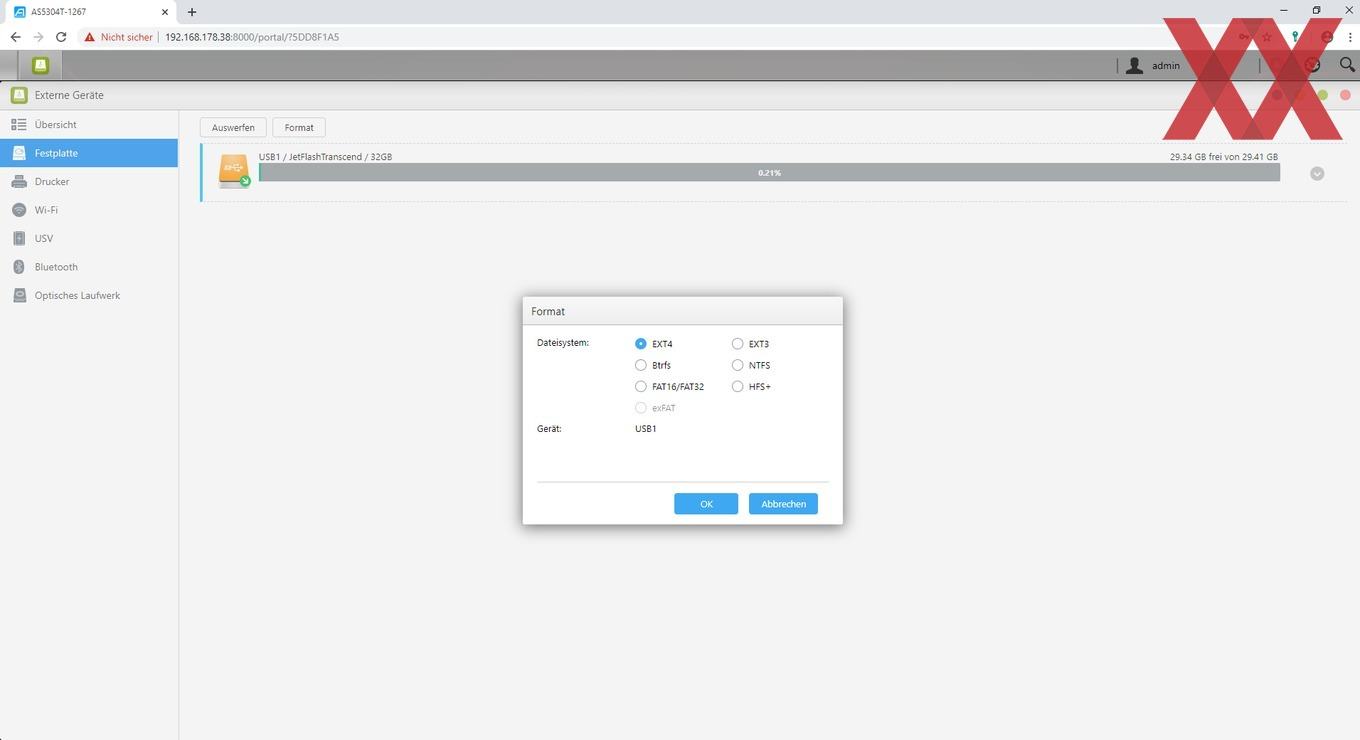
Task: Click the 'Dateisystem:' label
Action: pyautogui.click(x=563, y=343)
